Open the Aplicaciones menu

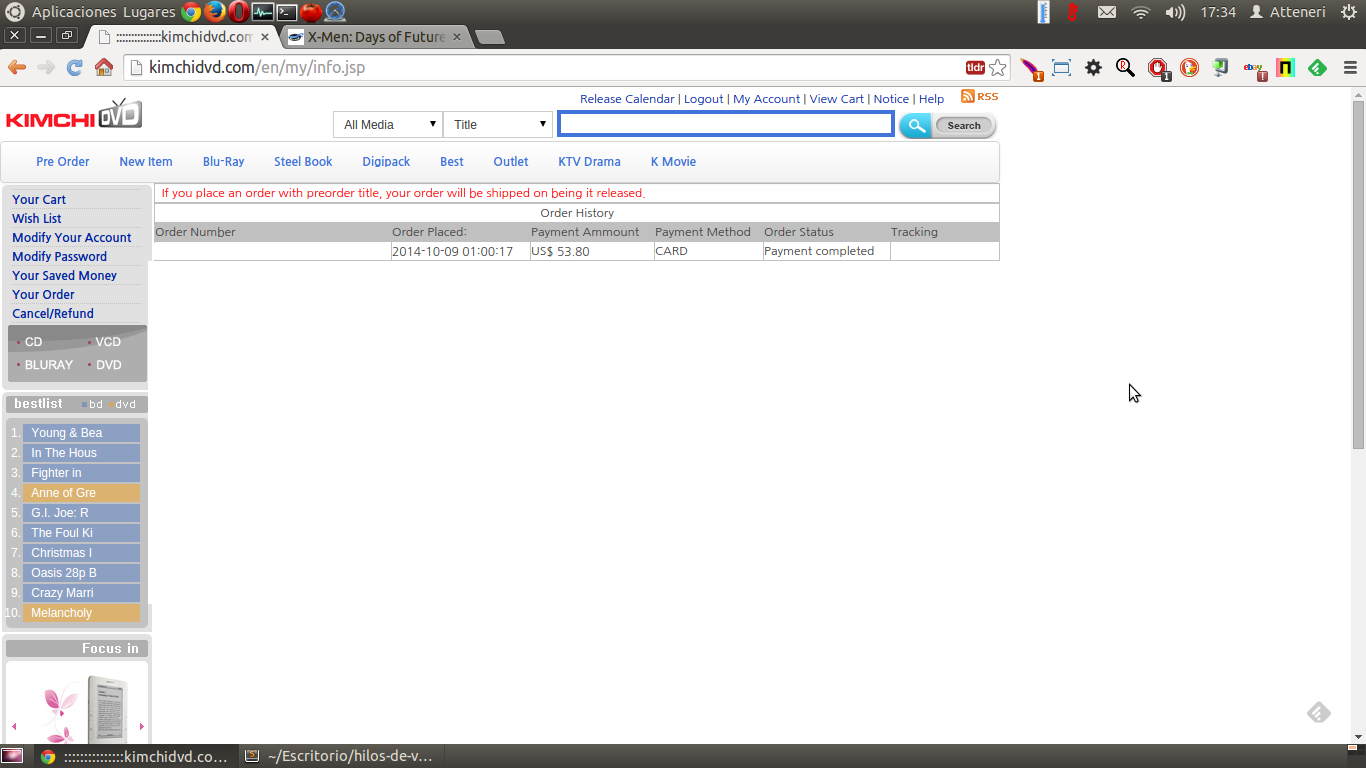pyautogui.click(x=74, y=12)
